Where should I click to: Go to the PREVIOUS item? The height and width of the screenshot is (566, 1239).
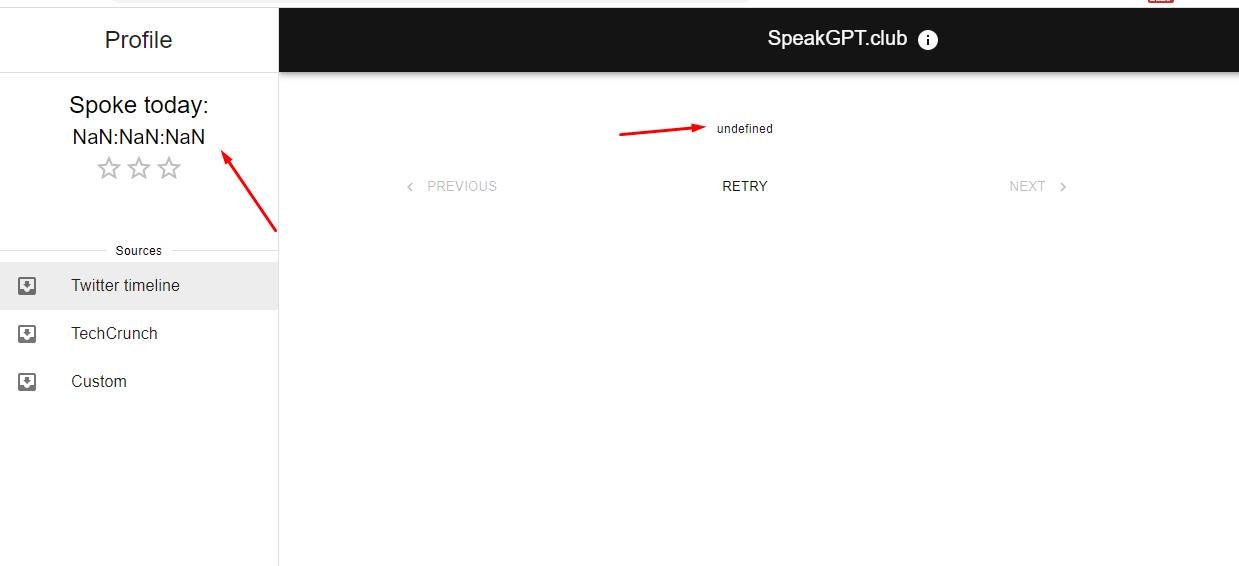451,186
